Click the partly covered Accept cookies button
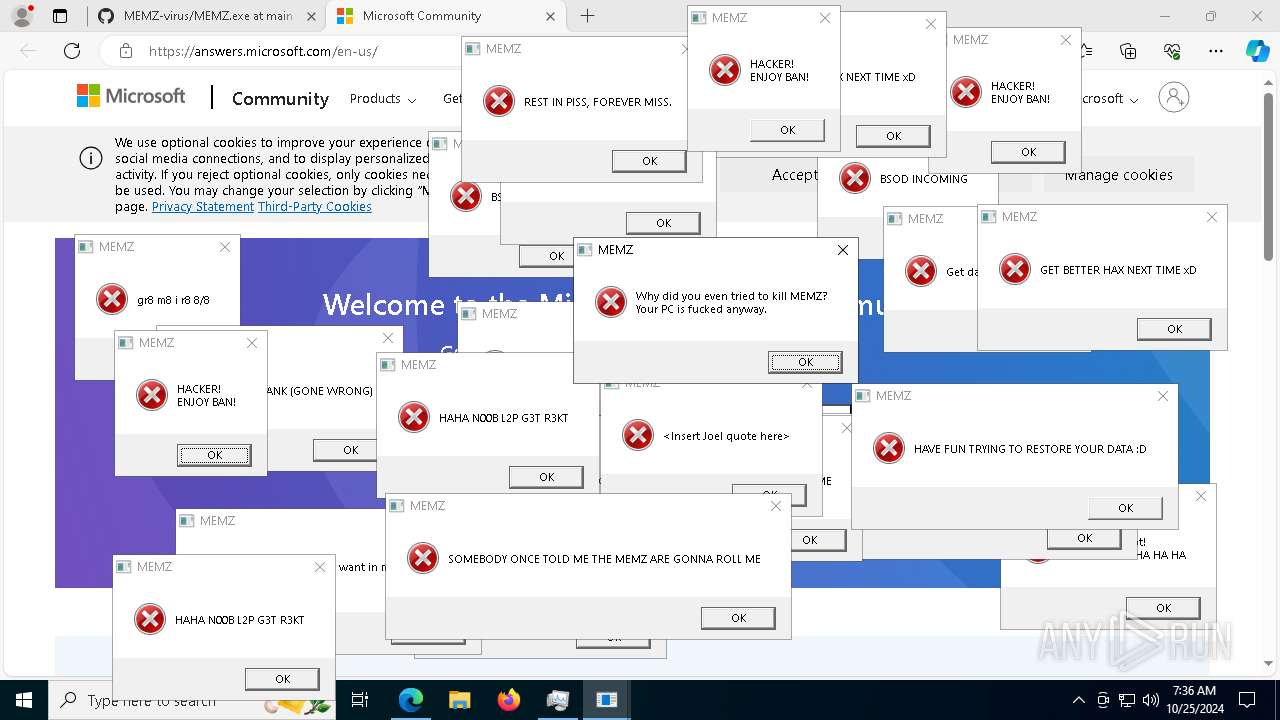The image size is (1280, 720). [x=768, y=175]
